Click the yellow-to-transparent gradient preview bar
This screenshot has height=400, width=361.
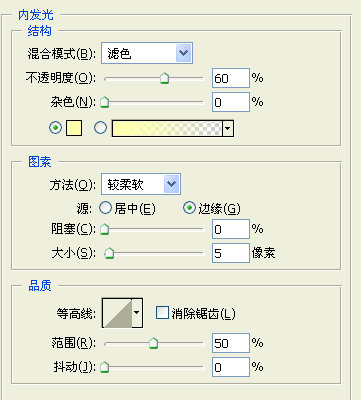tap(167, 129)
